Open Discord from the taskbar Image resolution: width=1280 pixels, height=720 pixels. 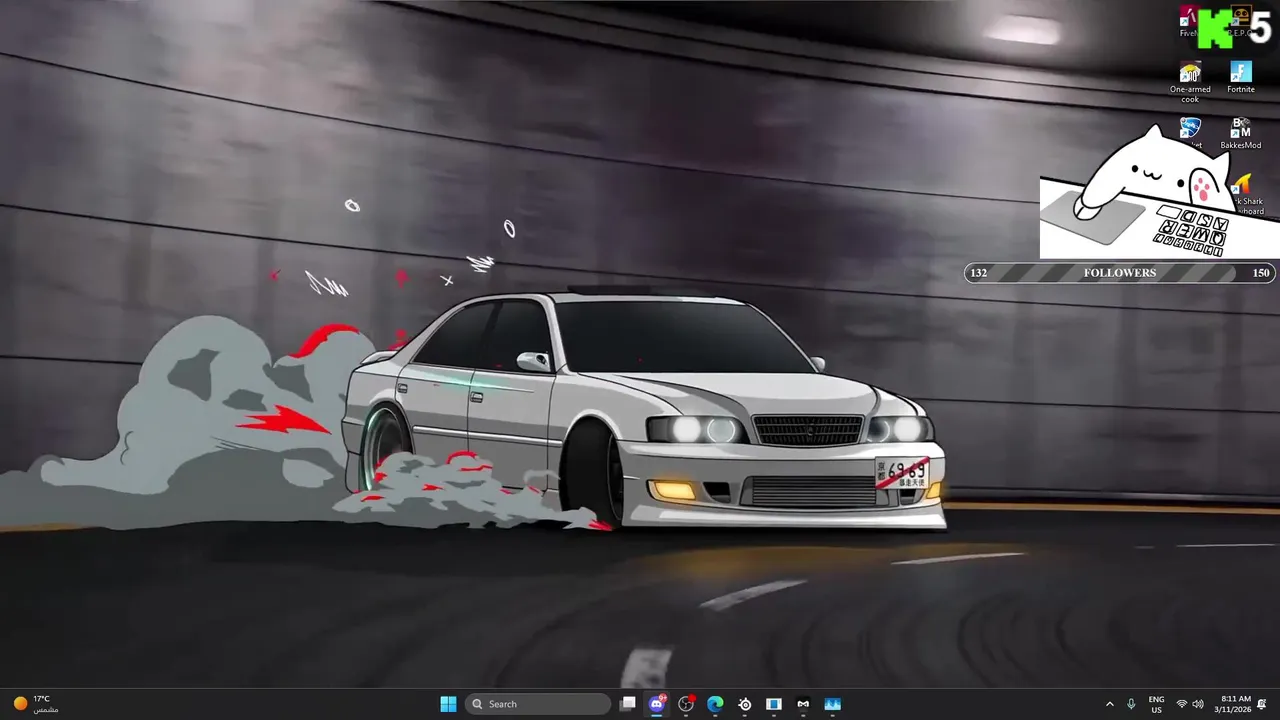657,704
